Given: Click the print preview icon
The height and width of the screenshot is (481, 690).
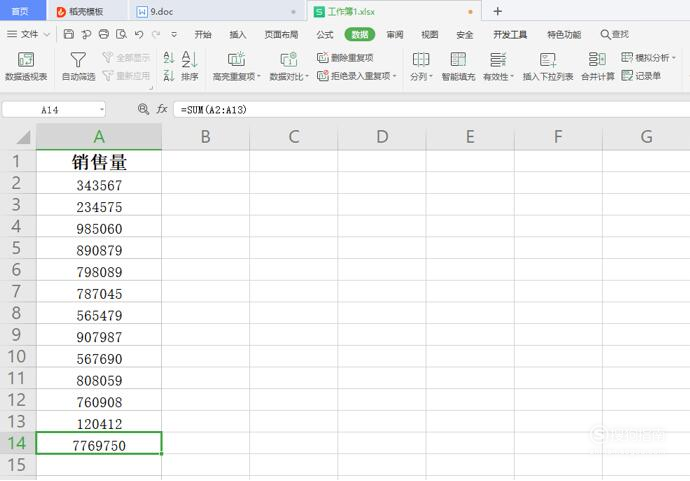Looking at the screenshot, I should 121,34.
